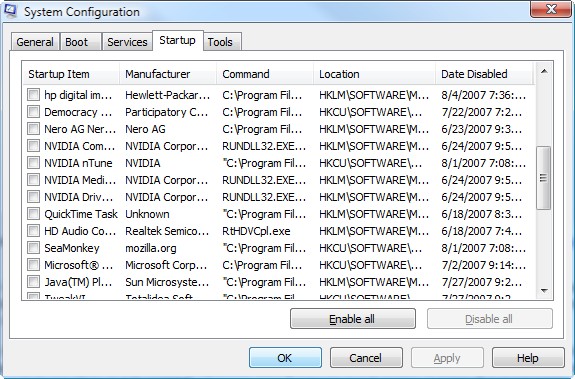Enable the hp digital im... startup checkbox
The width and height of the screenshot is (575, 379).
[x=33, y=95]
